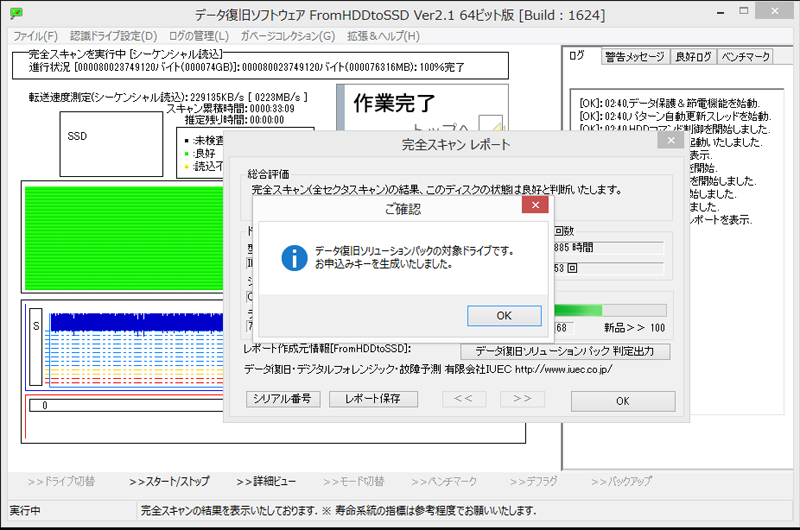Image resolution: width=800 pixels, height=530 pixels.
Task: Click スキャン累積時間: 0000:33:09 text
Action: tap(230, 108)
